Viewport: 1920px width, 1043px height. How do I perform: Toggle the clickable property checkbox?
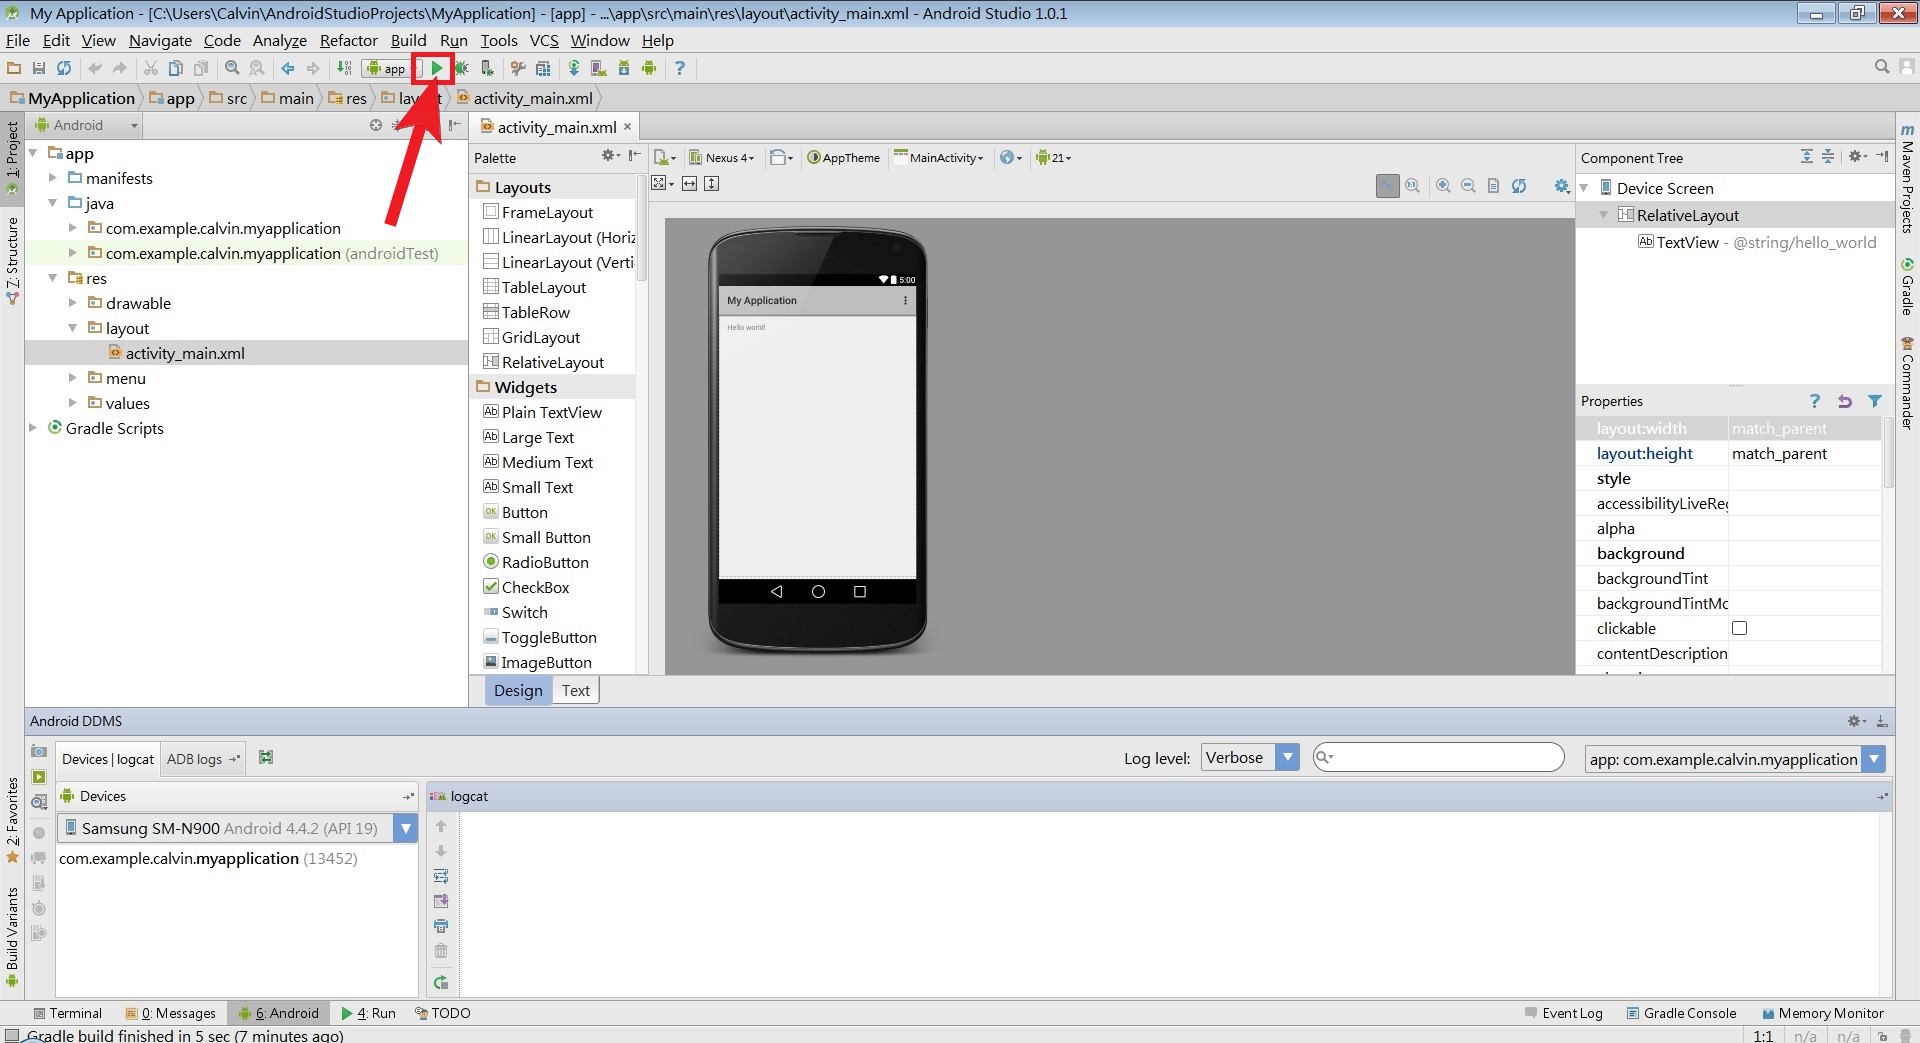click(1739, 628)
